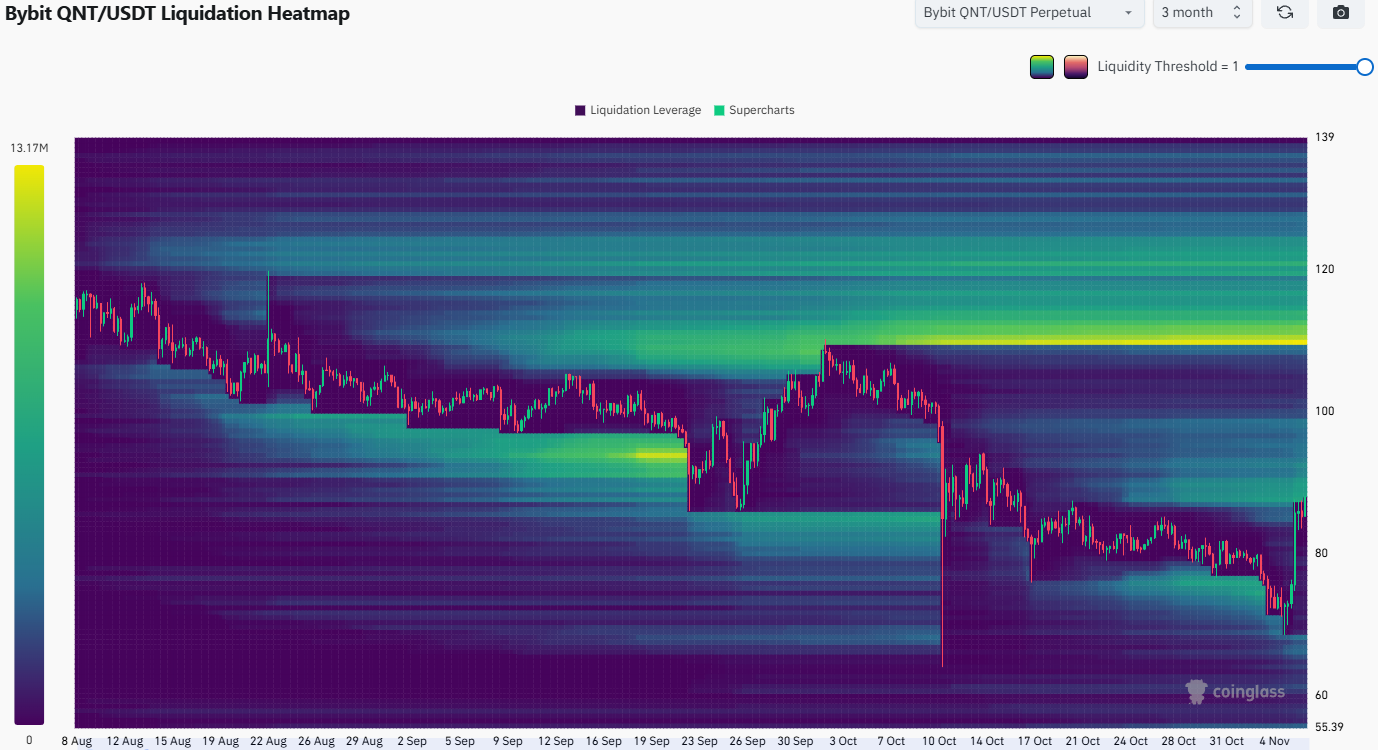Click the Bybit QNT/USDT Liquidation Heatmap title
The width and height of the screenshot is (1378, 750).
tap(178, 13)
